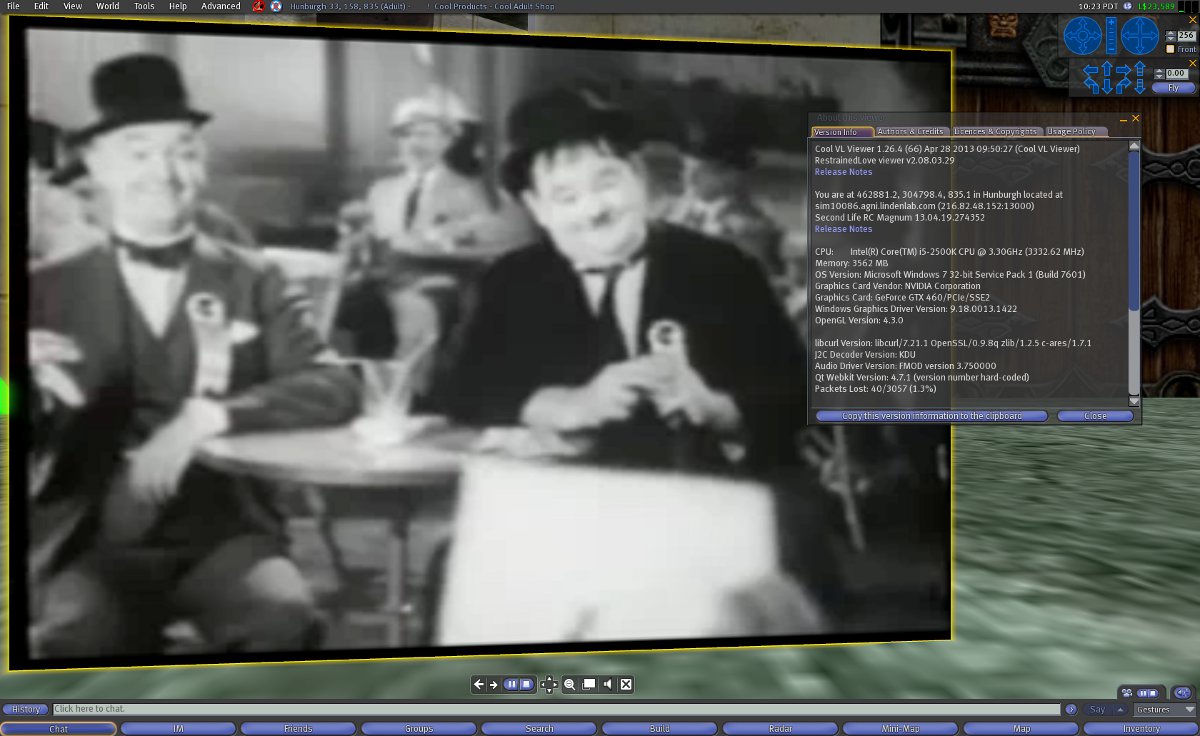Screen dimensions: 1200x736
Task: Open the World menu
Action: pos(107,6)
